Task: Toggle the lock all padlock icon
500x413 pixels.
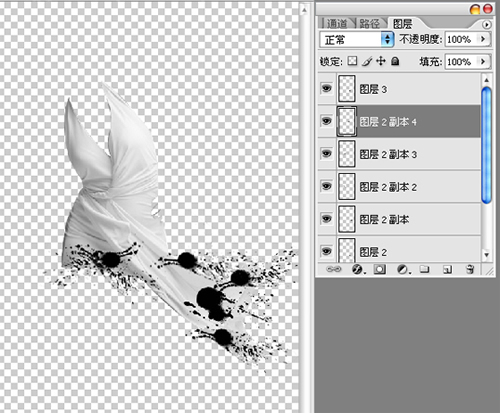Action: (x=395, y=61)
